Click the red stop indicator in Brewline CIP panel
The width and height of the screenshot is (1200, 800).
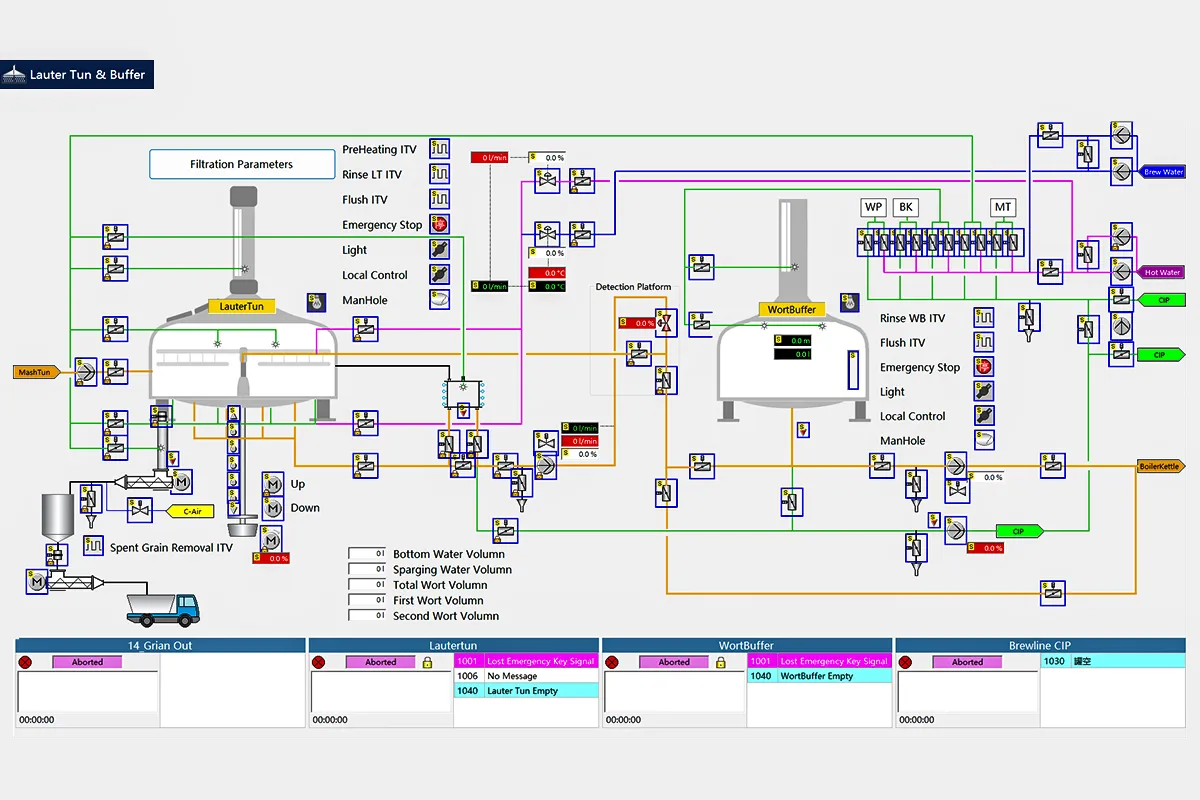[x=906, y=662]
